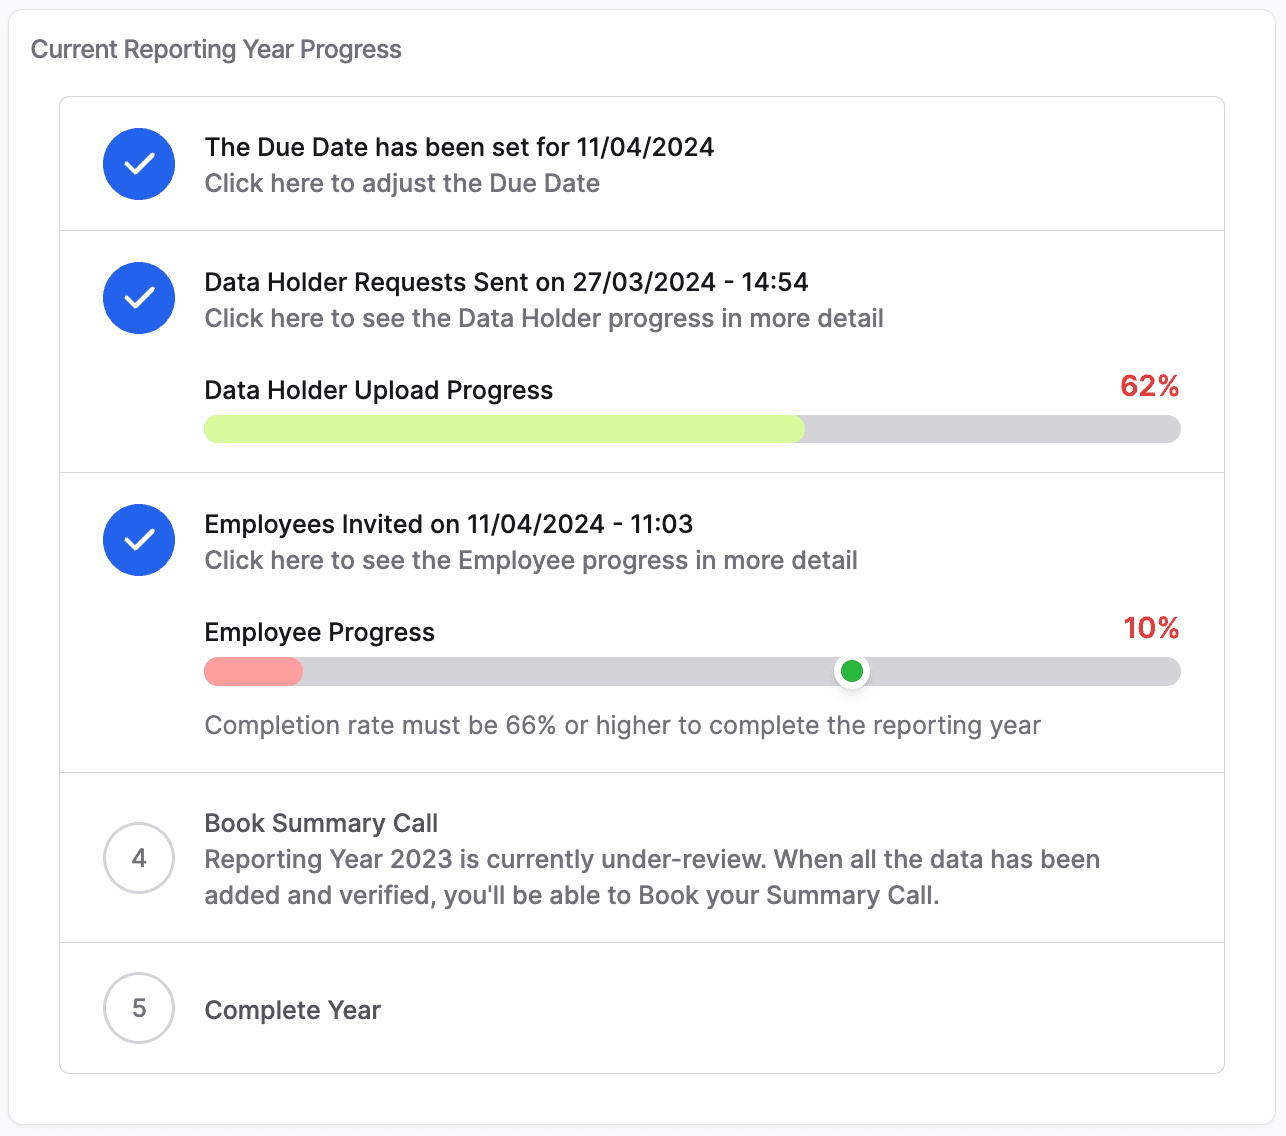
Task: Click the 66% completion rate requirement note
Action: 622,726
